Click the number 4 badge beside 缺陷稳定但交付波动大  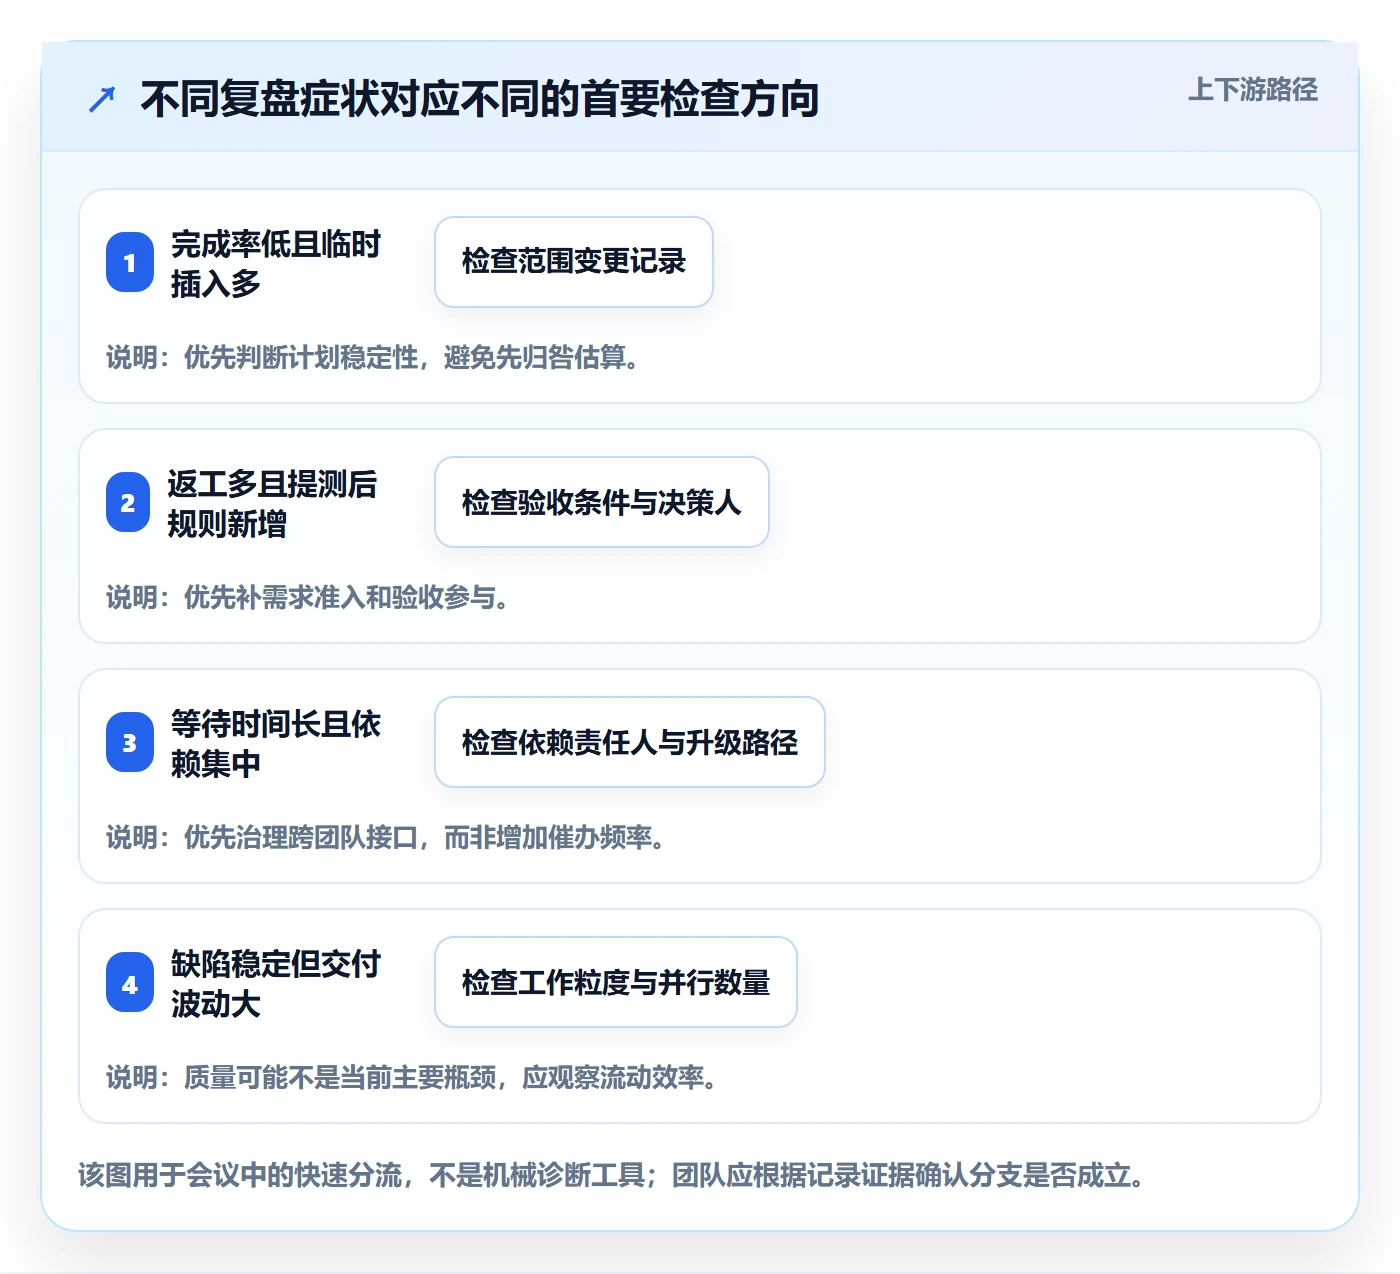(130, 982)
